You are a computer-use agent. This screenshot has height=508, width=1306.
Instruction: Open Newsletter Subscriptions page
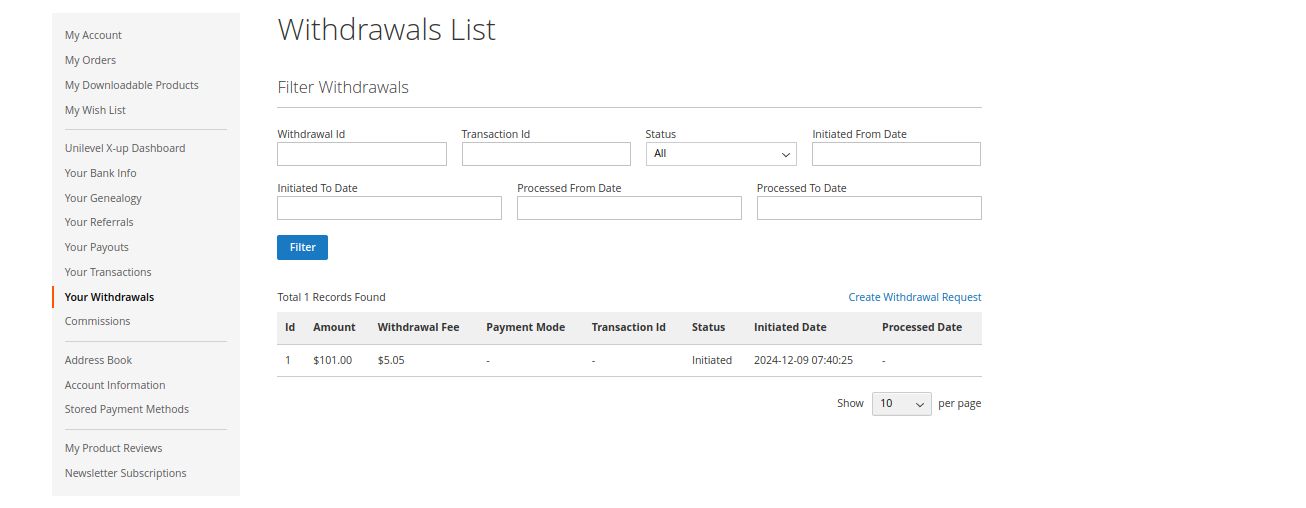coord(125,473)
